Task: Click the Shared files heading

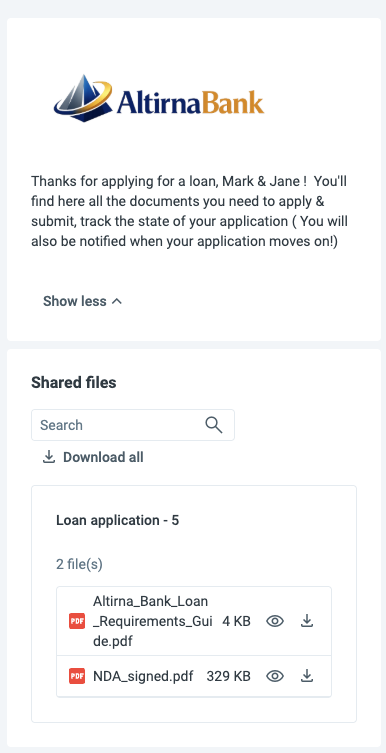Action: point(73,383)
